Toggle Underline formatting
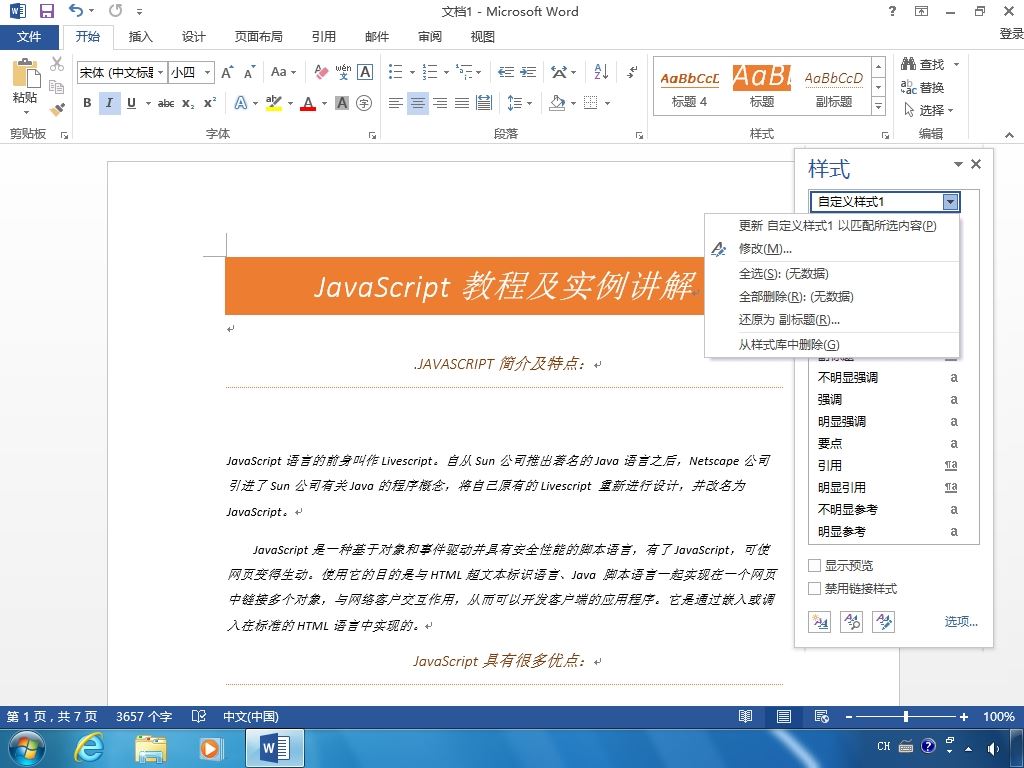The width and height of the screenshot is (1024, 768). click(131, 103)
